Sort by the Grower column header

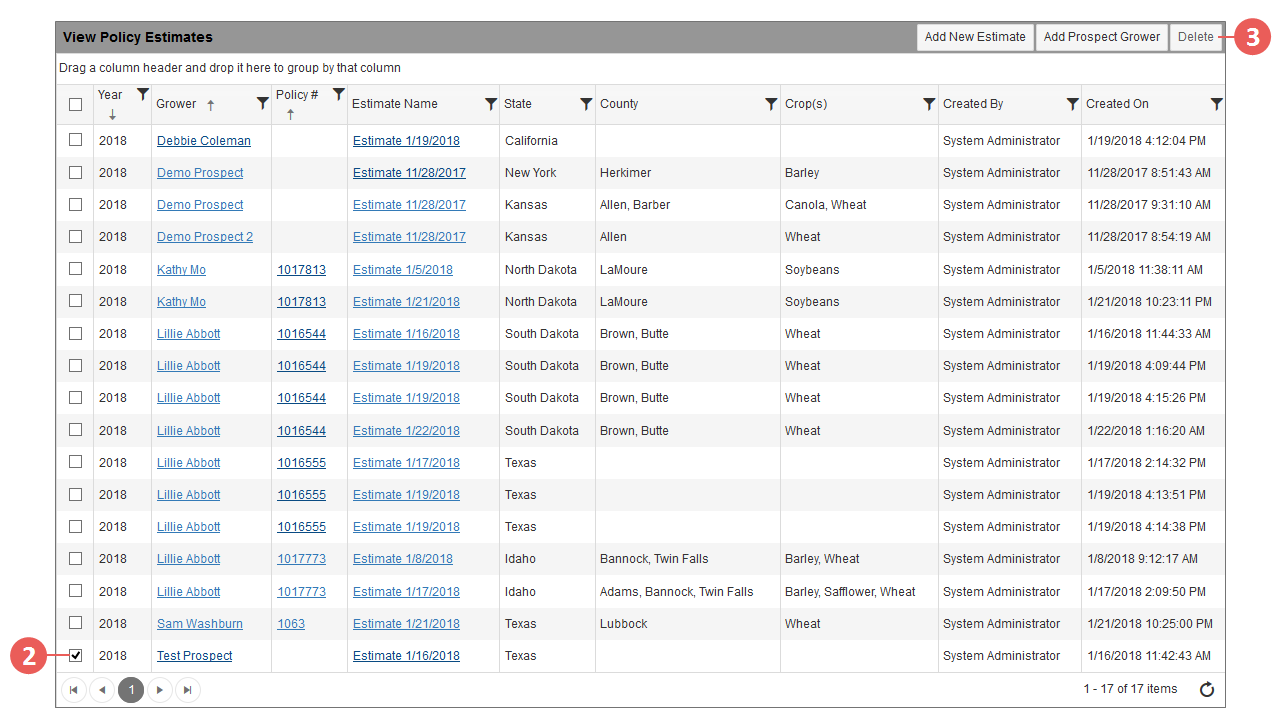176,104
